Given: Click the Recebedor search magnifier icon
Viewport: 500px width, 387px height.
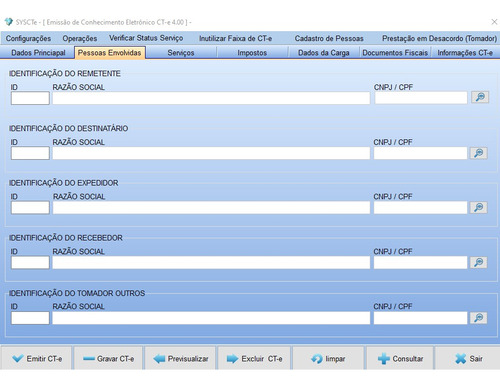Looking at the screenshot, I should pos(479,262).
